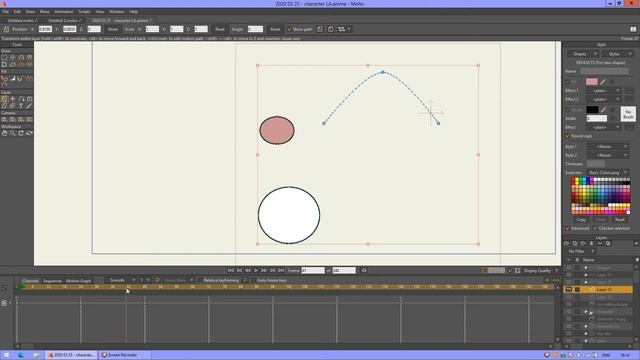Step forward one frame
The height and width of the screenshot is (360, 640).
point(264,270)
